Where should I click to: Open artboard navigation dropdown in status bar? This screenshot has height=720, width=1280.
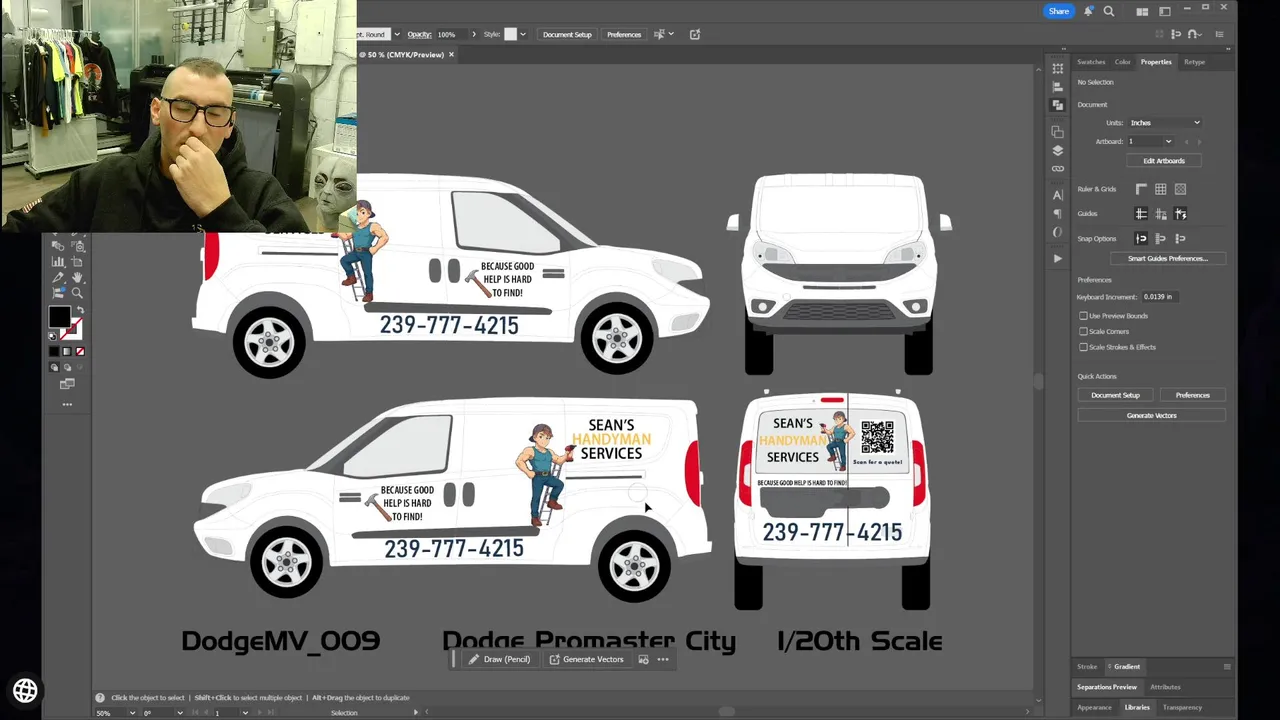pyautogui.click(x=245, y=713)
